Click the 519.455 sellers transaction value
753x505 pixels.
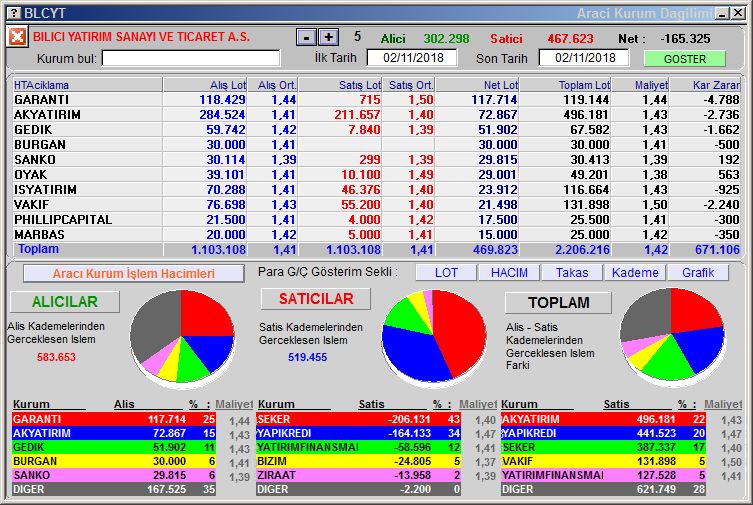coord(307,357)
